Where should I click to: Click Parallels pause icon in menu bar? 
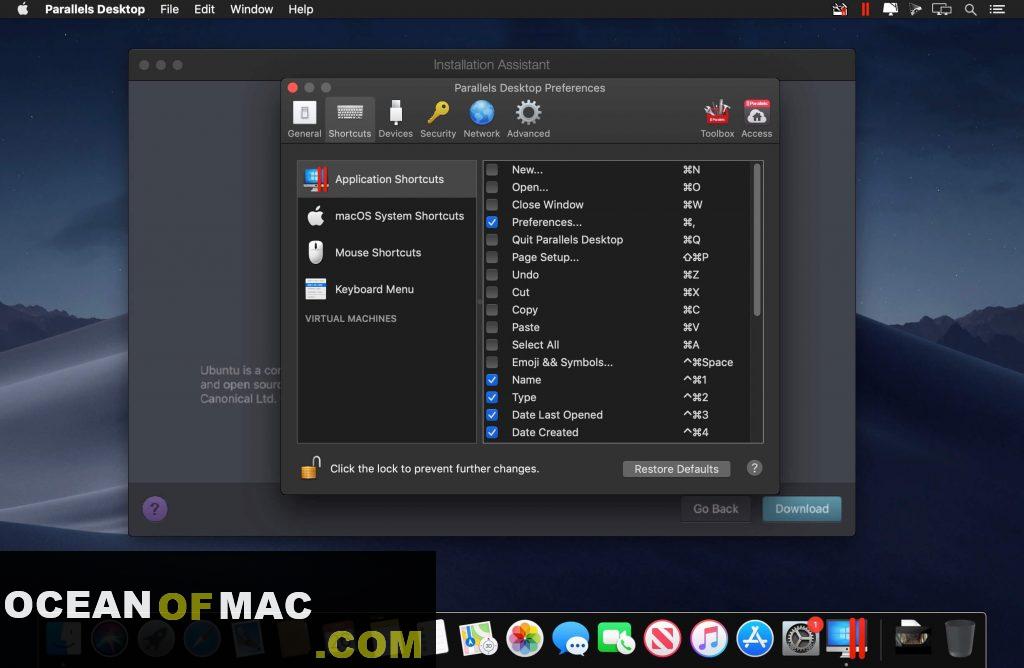click(x=865, y=9)
